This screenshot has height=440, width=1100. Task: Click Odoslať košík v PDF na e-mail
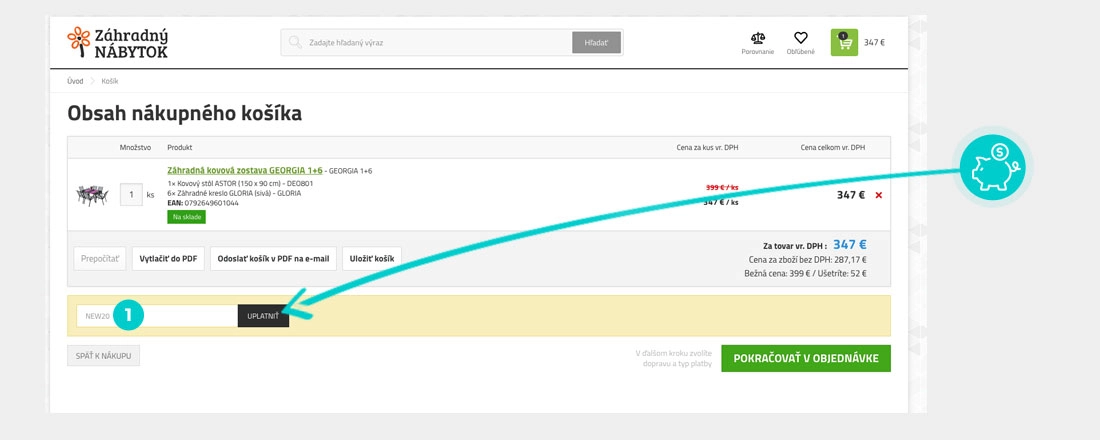pos(273,258)
